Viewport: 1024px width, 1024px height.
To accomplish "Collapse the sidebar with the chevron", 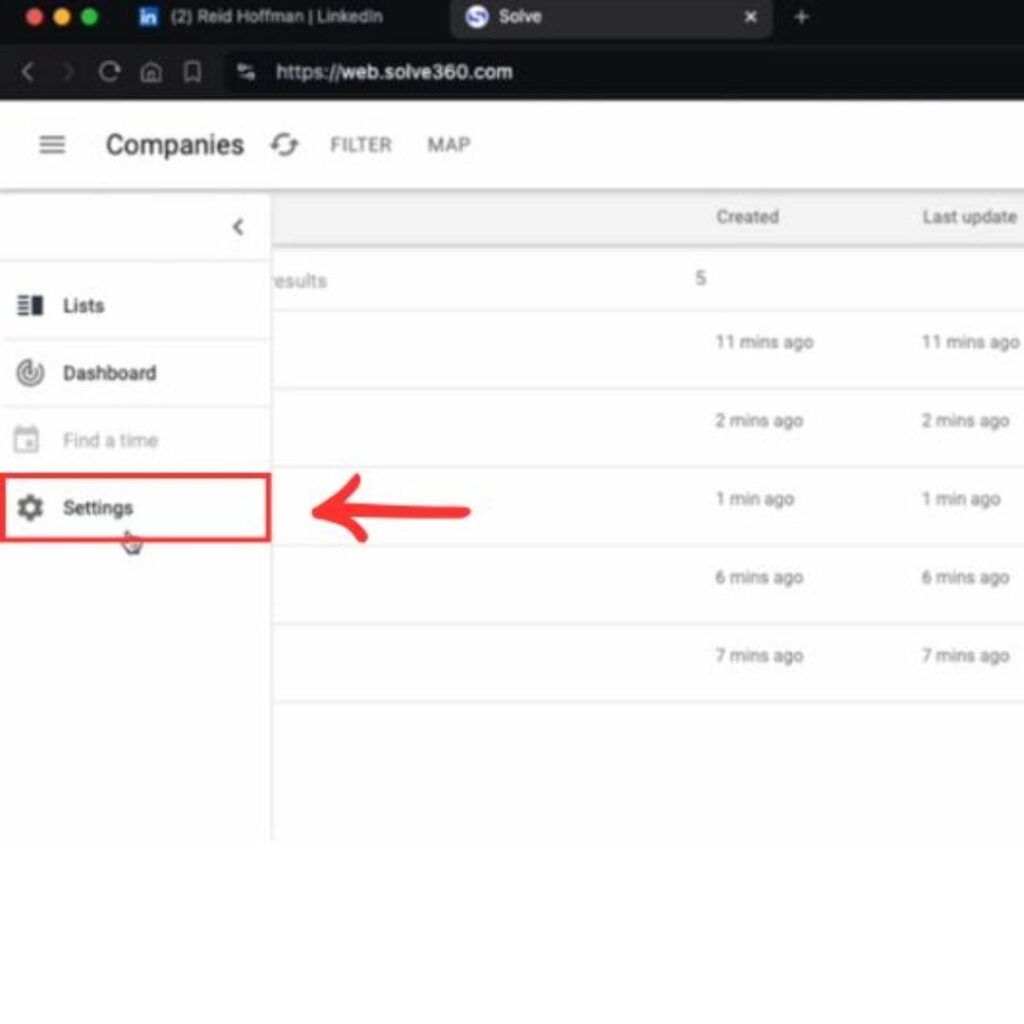I will click(238, 227).
